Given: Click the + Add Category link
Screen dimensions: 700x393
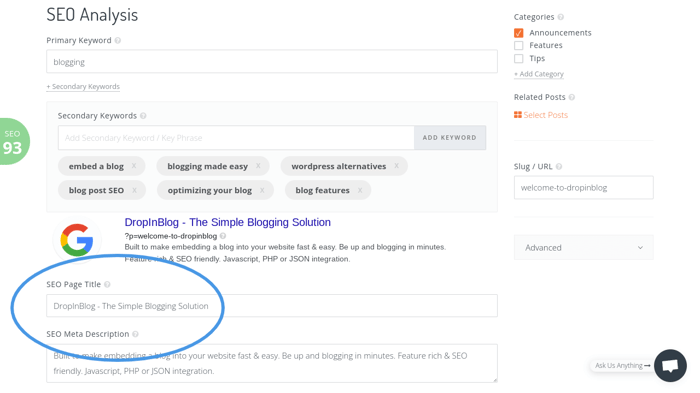Looking at the screenshot, I should coord(539,74).
